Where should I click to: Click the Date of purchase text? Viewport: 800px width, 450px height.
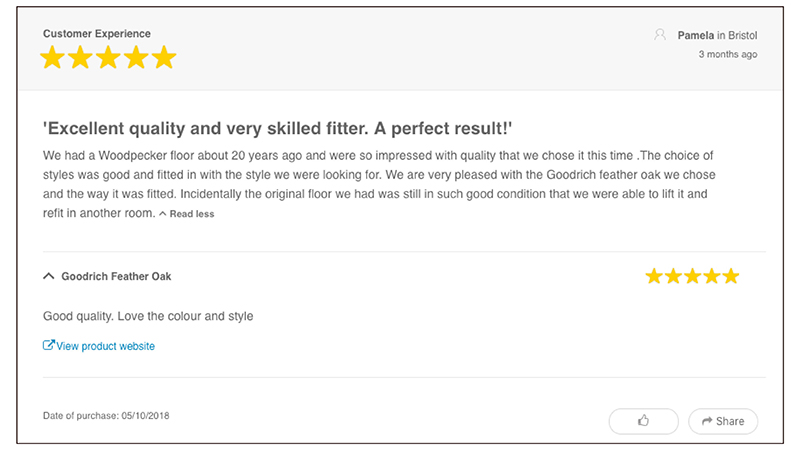[x=106, y=415]
